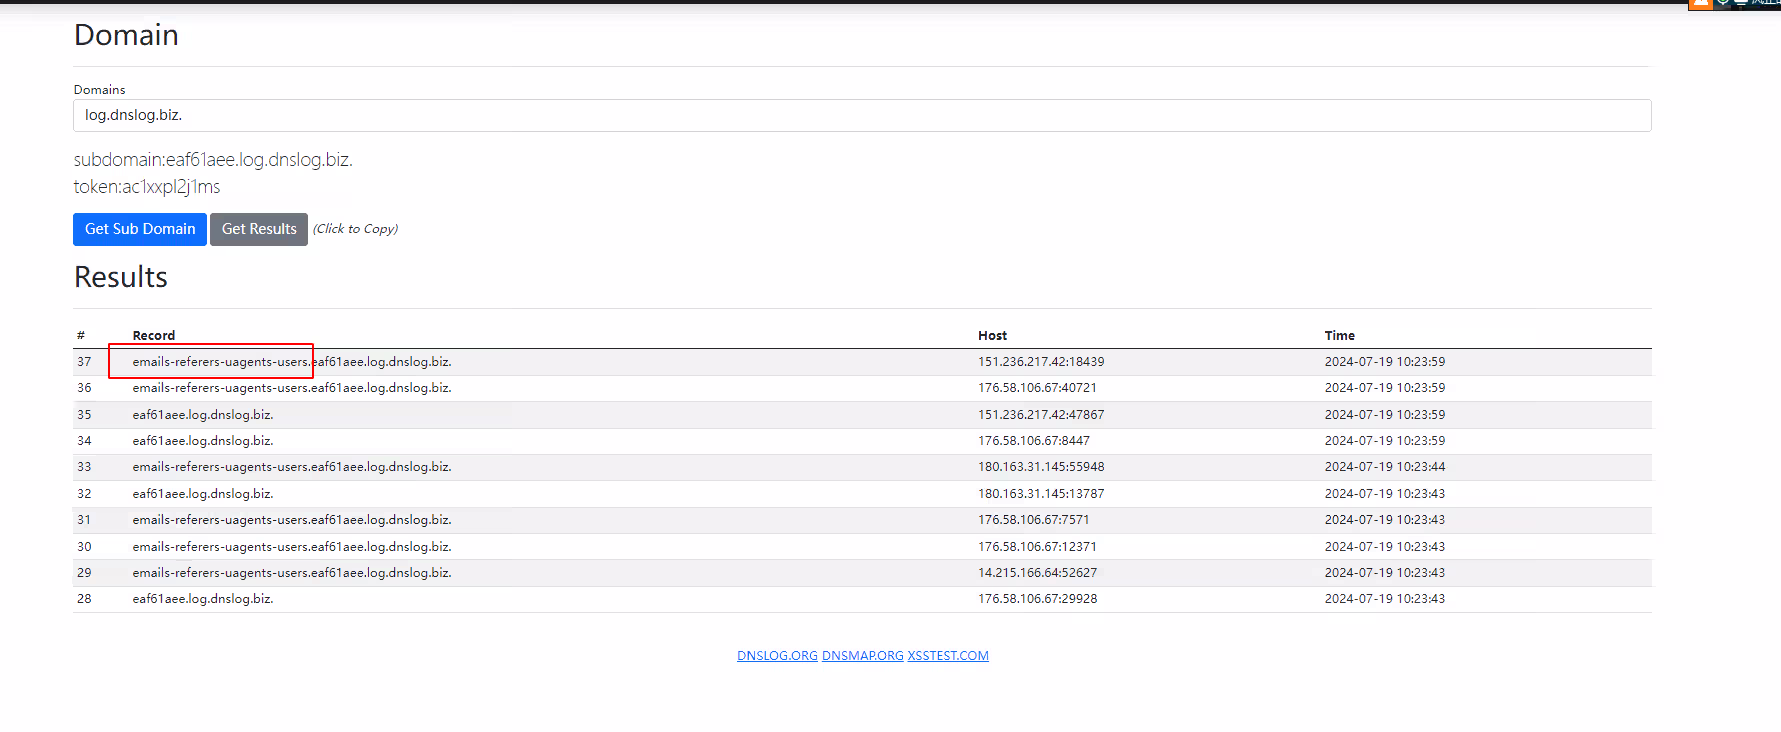Viewport: 1781px width, 732px height.
Task: Open the DNSMAP.ORG footer link
Action: [862, 656]
